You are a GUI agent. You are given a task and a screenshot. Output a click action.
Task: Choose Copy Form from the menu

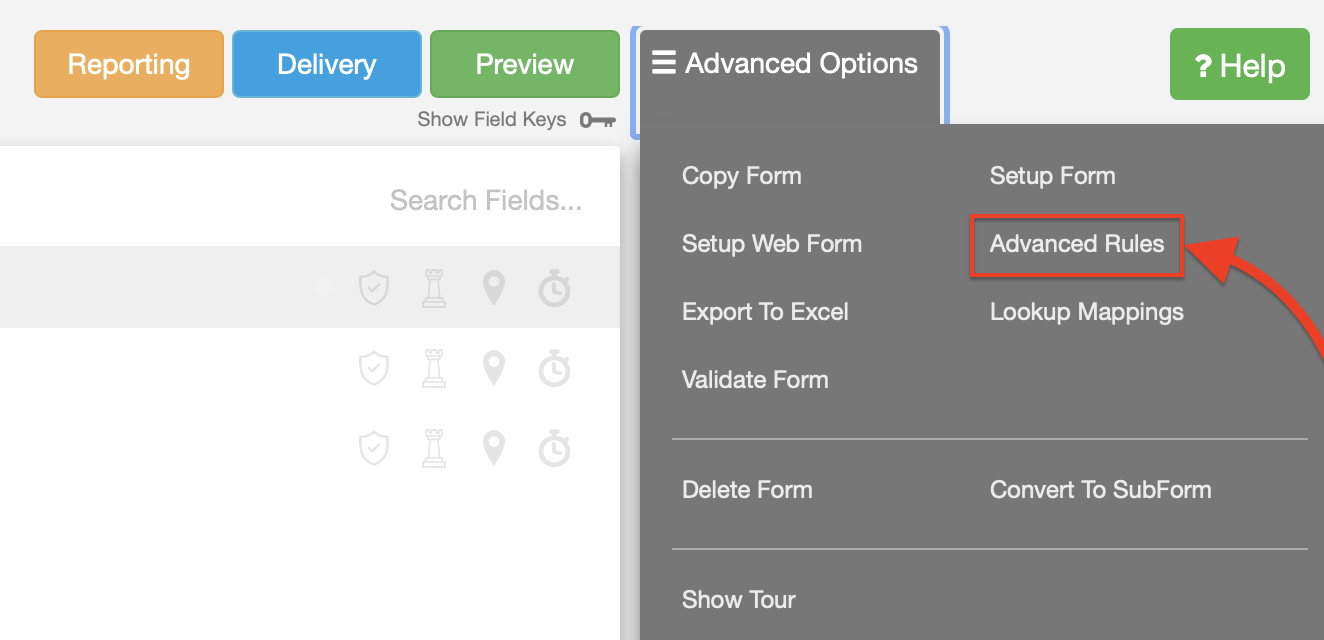741,176
